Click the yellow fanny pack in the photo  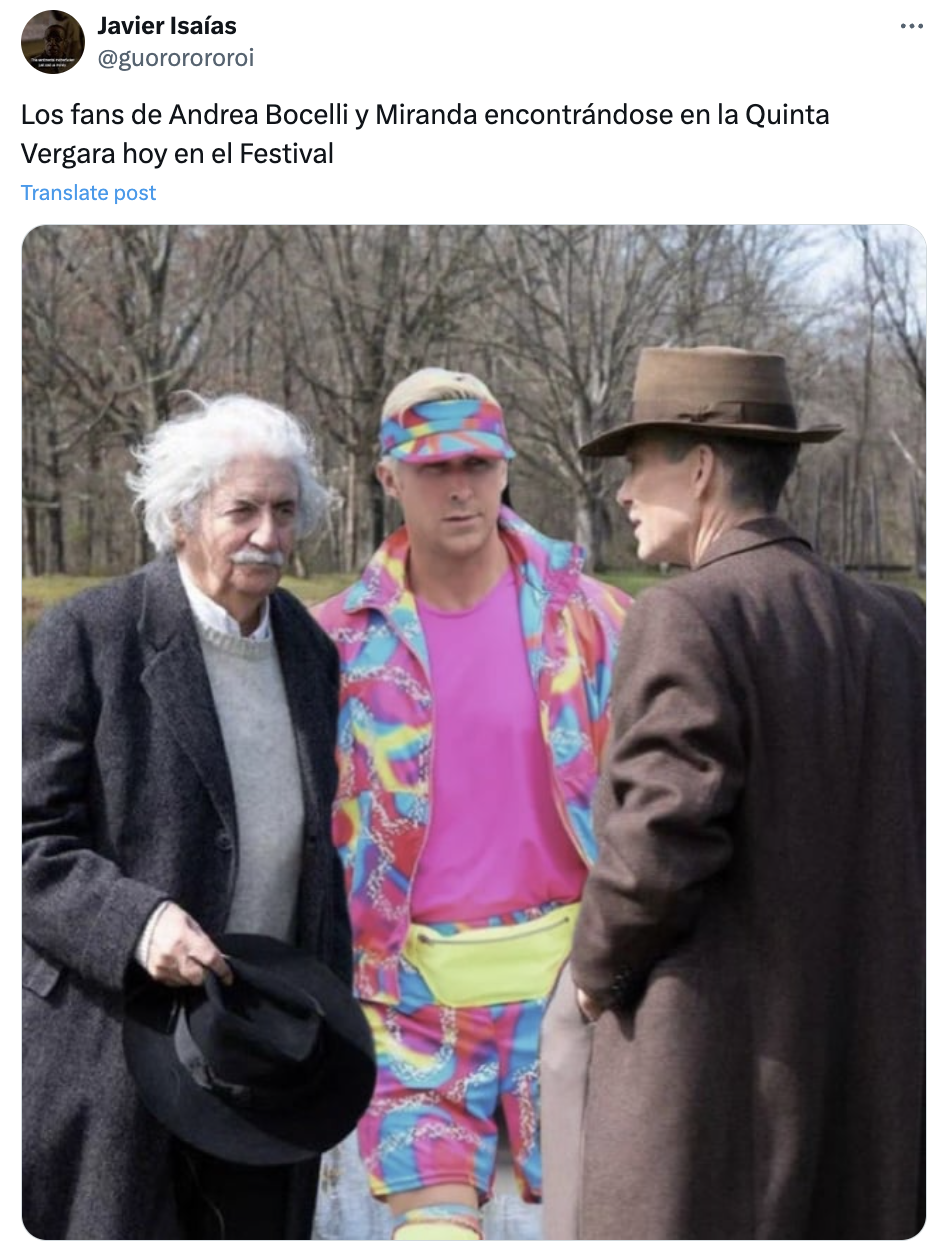pyautogui.click(x=490, y=960)
